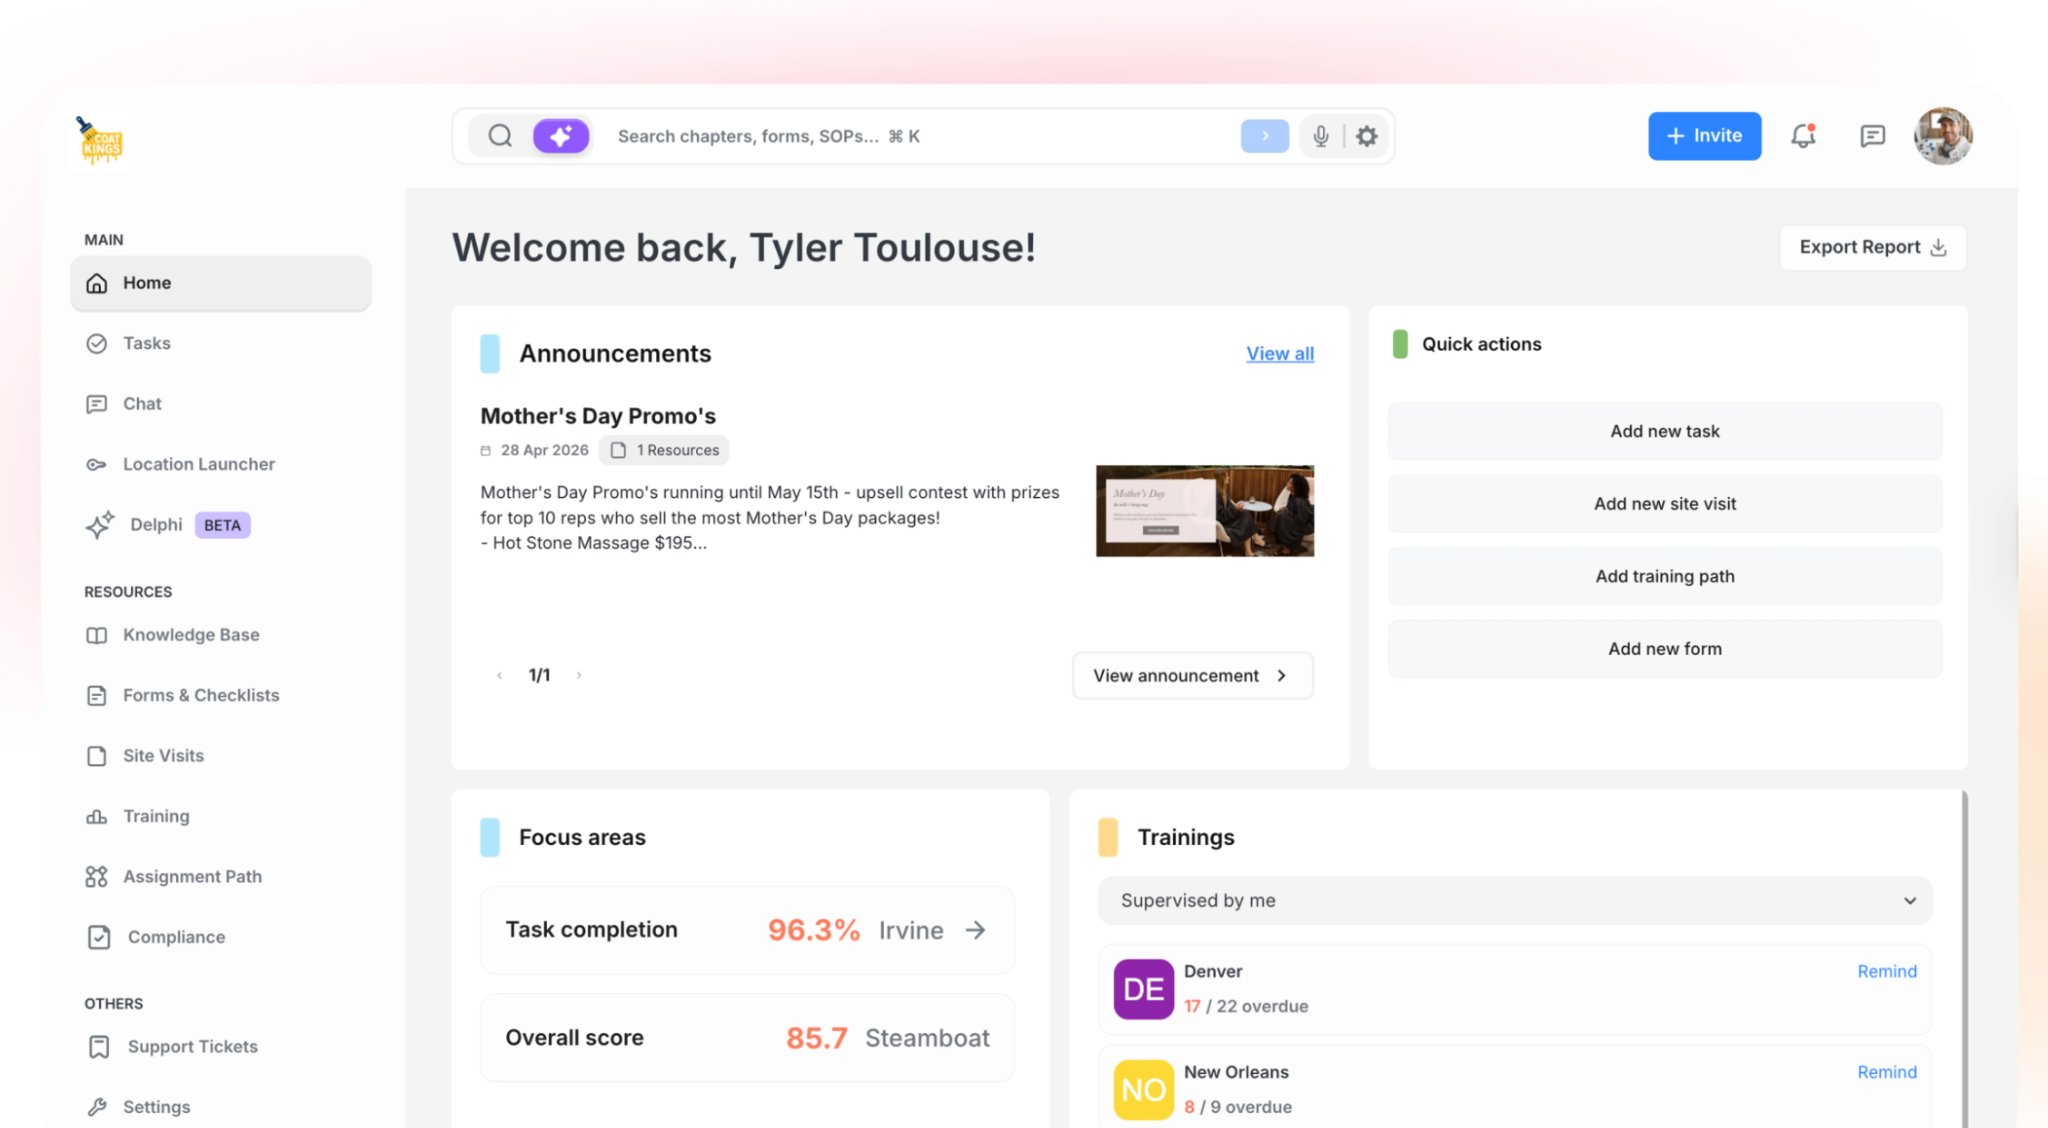
Task: Click the Denver DE location badge
Action: click(x=1144, y=989)
